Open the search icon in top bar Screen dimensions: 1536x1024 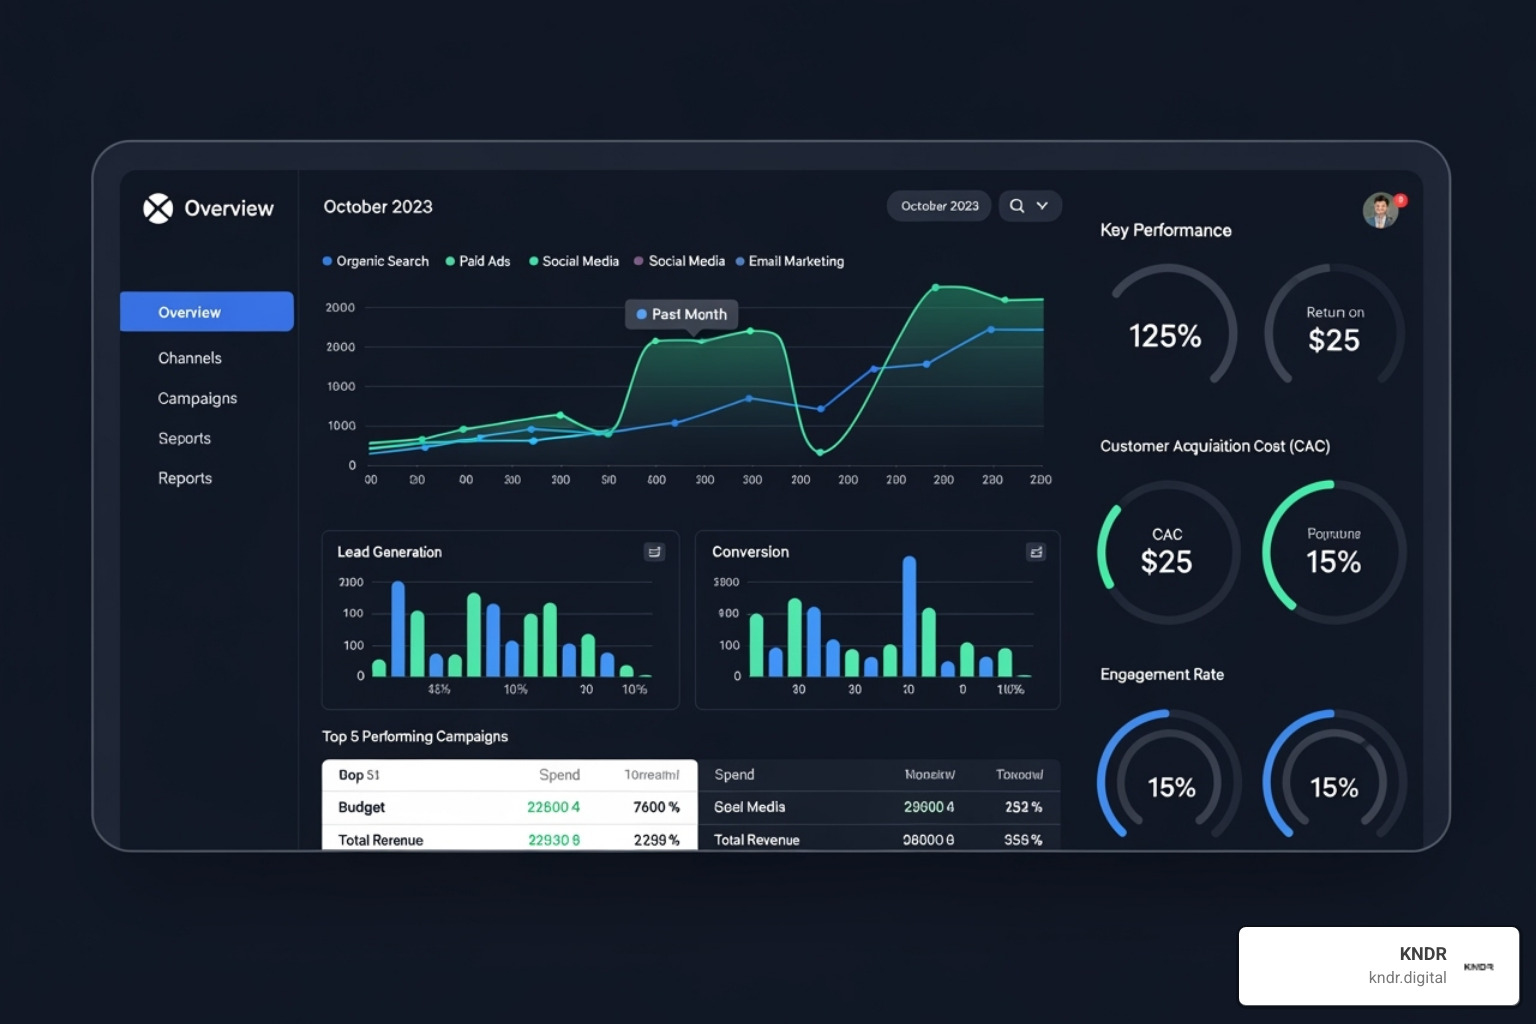pos(1017,205)
